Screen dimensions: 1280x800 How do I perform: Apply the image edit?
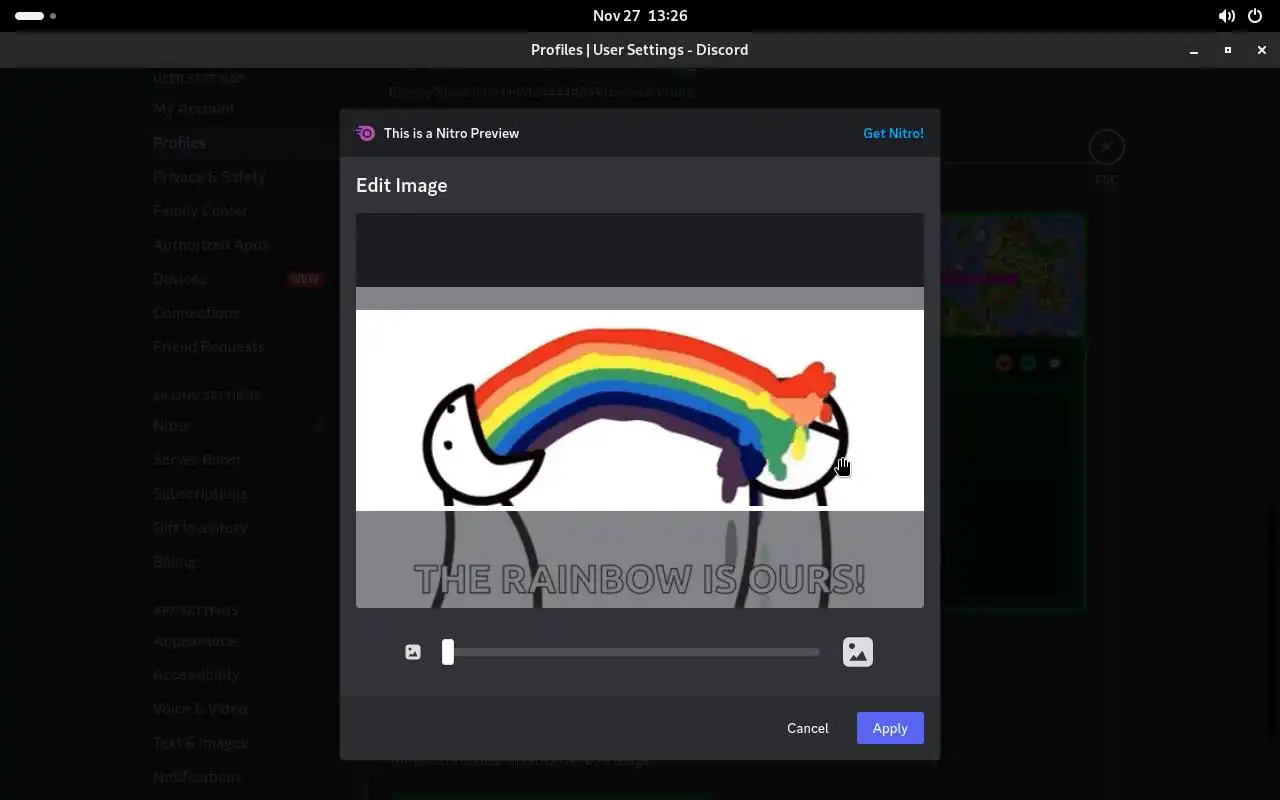tap(890, 728)
